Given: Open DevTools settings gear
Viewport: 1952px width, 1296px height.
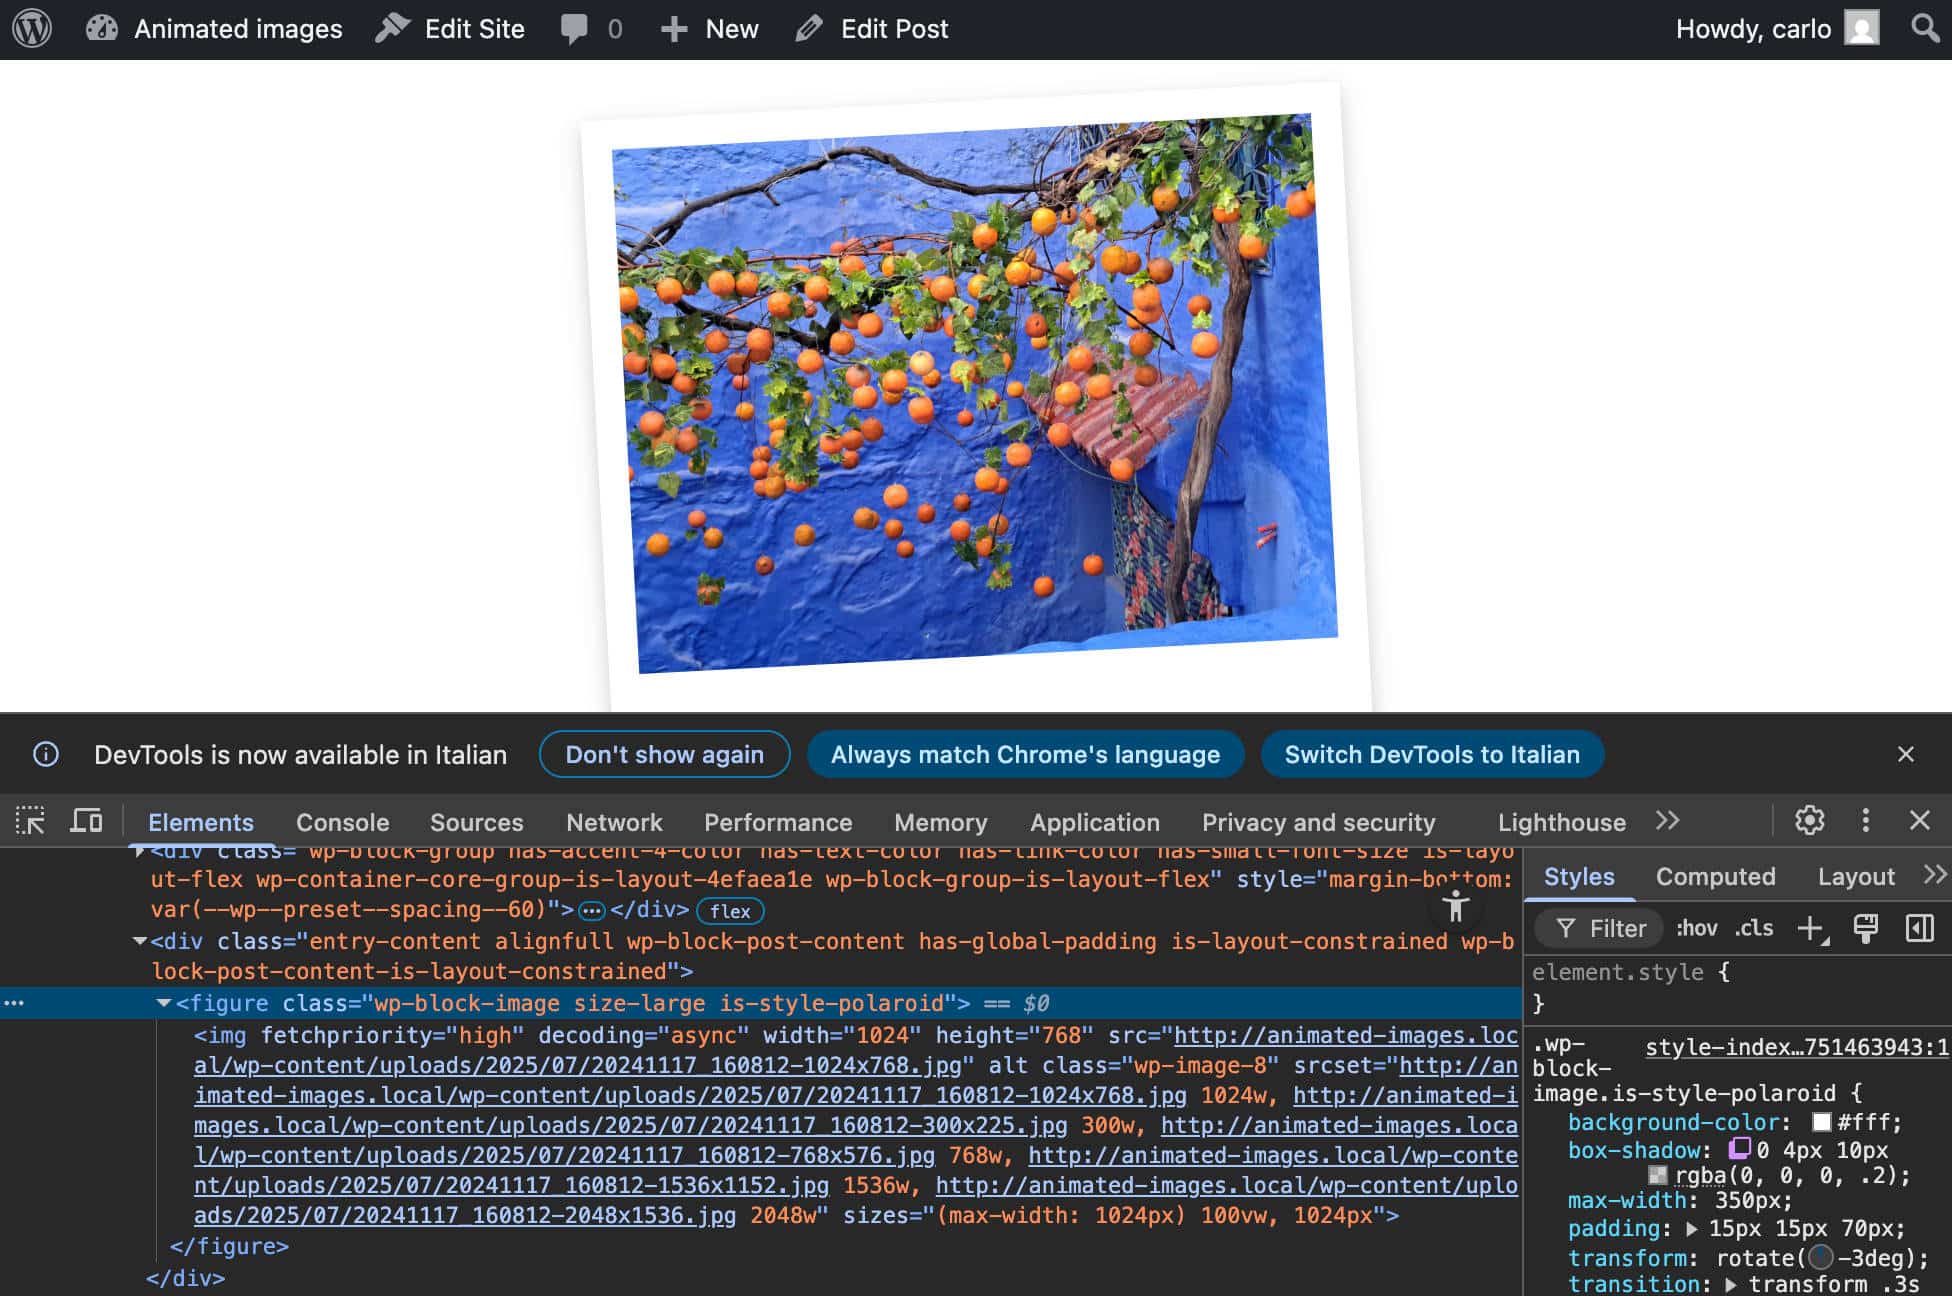Looking at the screenshot, I should point(1809,821).
